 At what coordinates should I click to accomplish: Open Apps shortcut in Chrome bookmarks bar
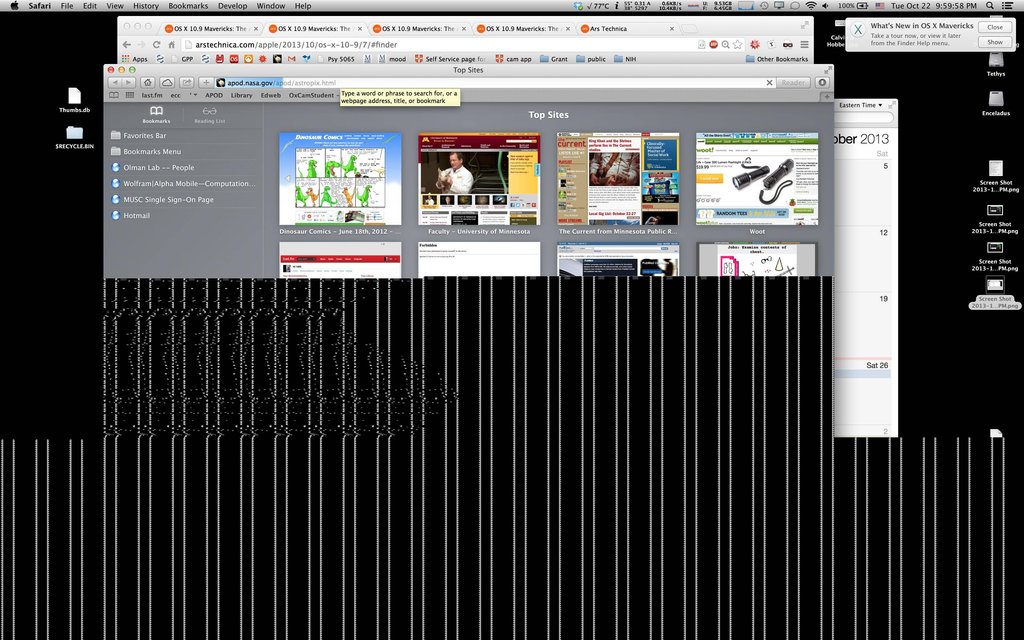click(135, 59)
